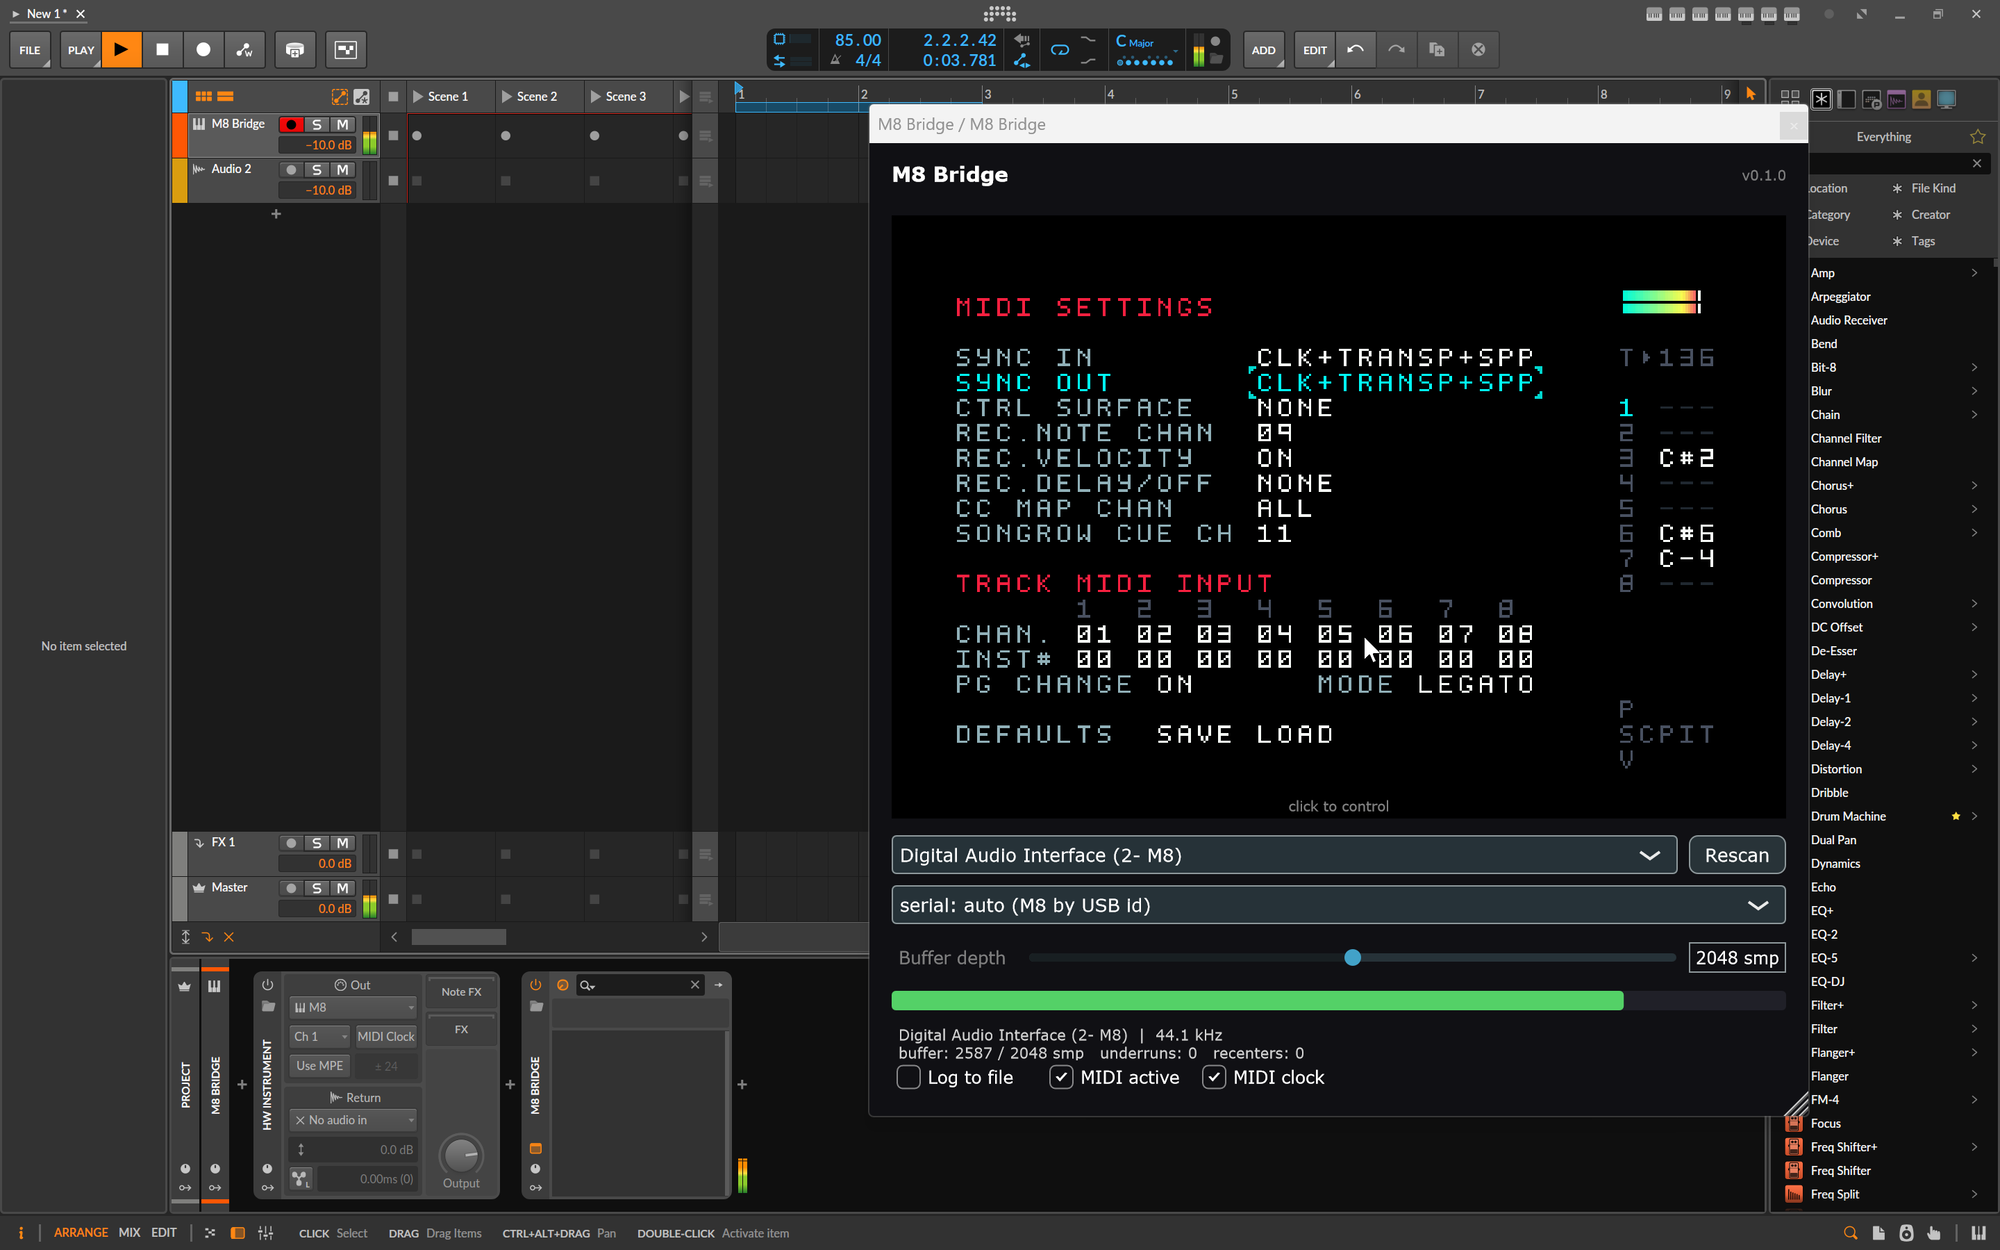Open the M8 output port dropdown in HW Instrument
2000x1250 pixels.
(353, 1007)
